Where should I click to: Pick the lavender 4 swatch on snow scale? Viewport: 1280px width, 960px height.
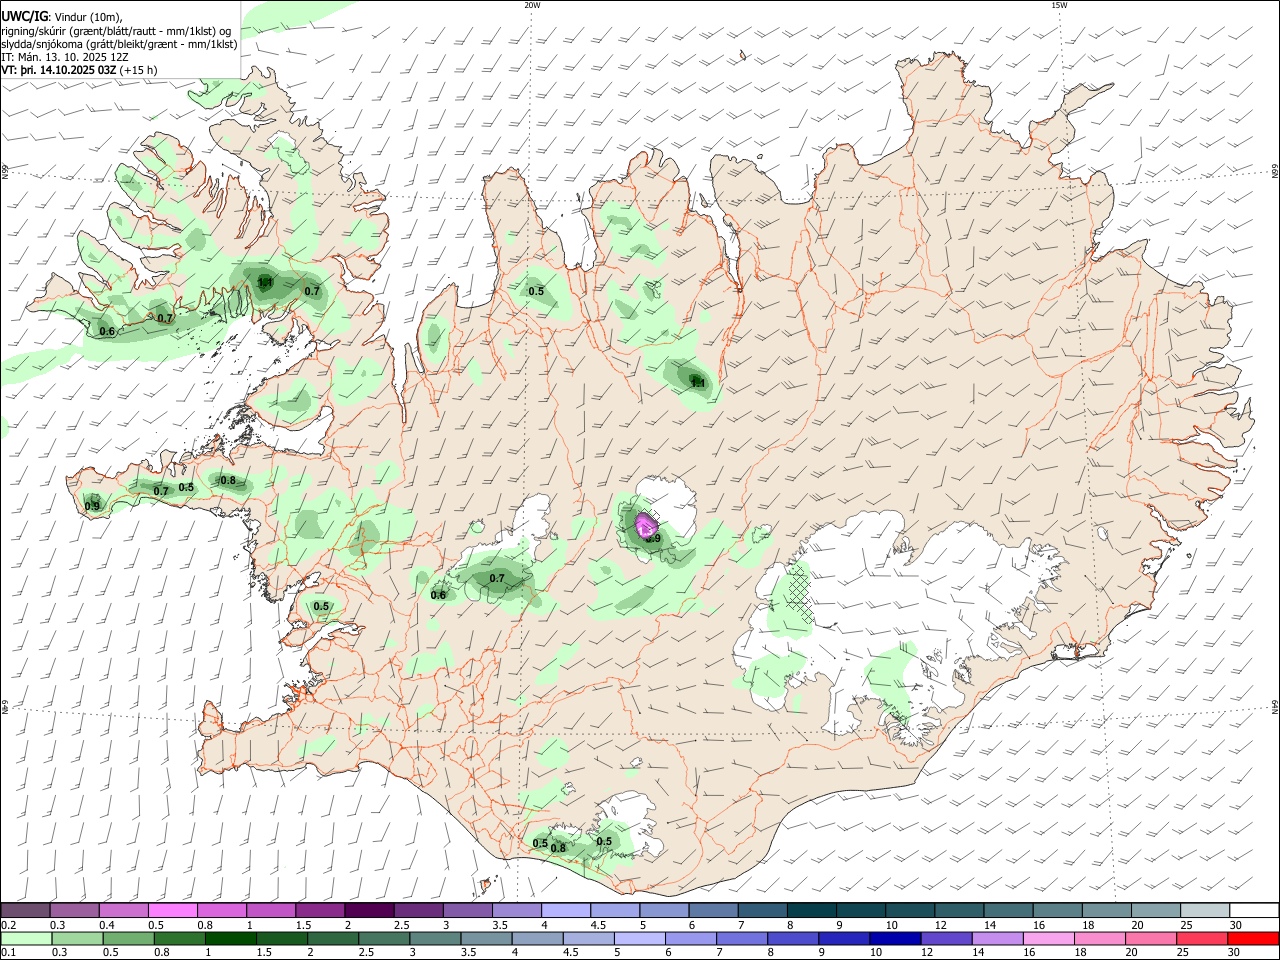(x=566, y=911)
